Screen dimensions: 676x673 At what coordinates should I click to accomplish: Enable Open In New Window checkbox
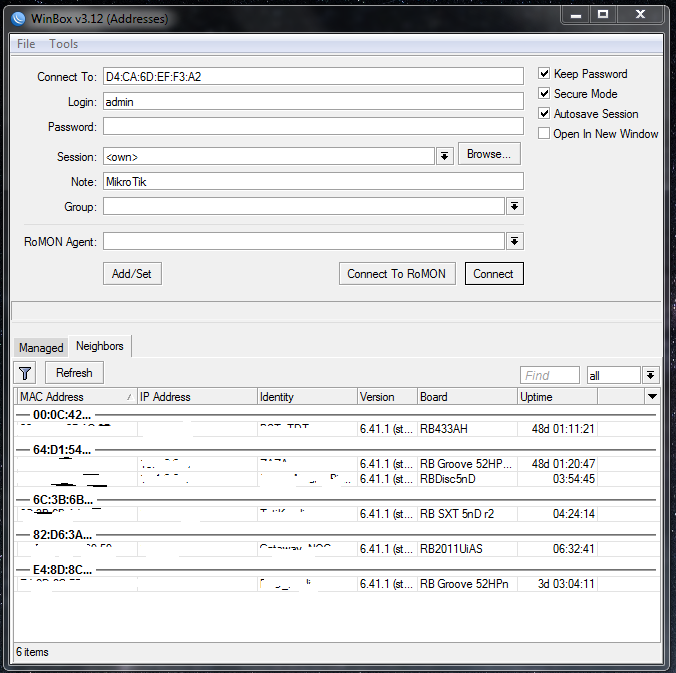pyautogui.click(x=545, y=134)
